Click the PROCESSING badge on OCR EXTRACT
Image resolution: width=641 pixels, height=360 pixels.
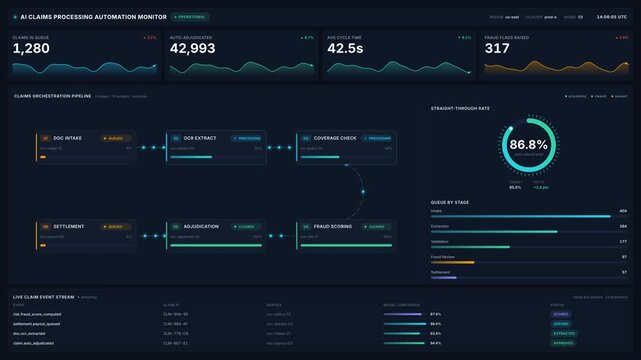click(x=247, y=138)
